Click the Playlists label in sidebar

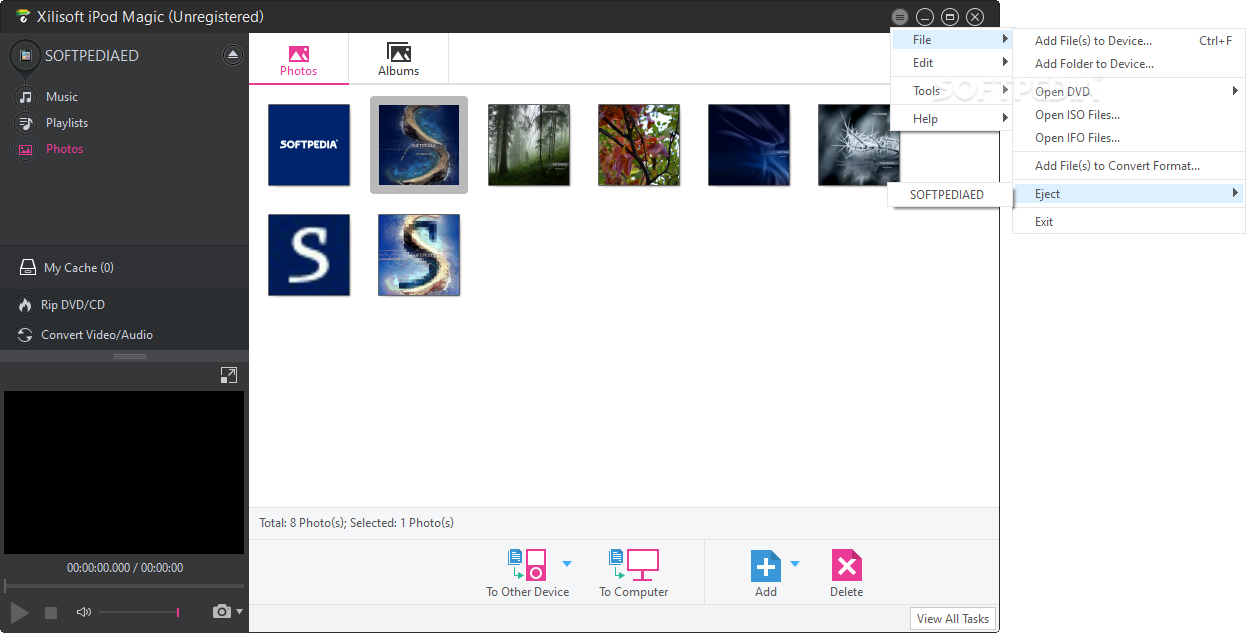point(67,123)
